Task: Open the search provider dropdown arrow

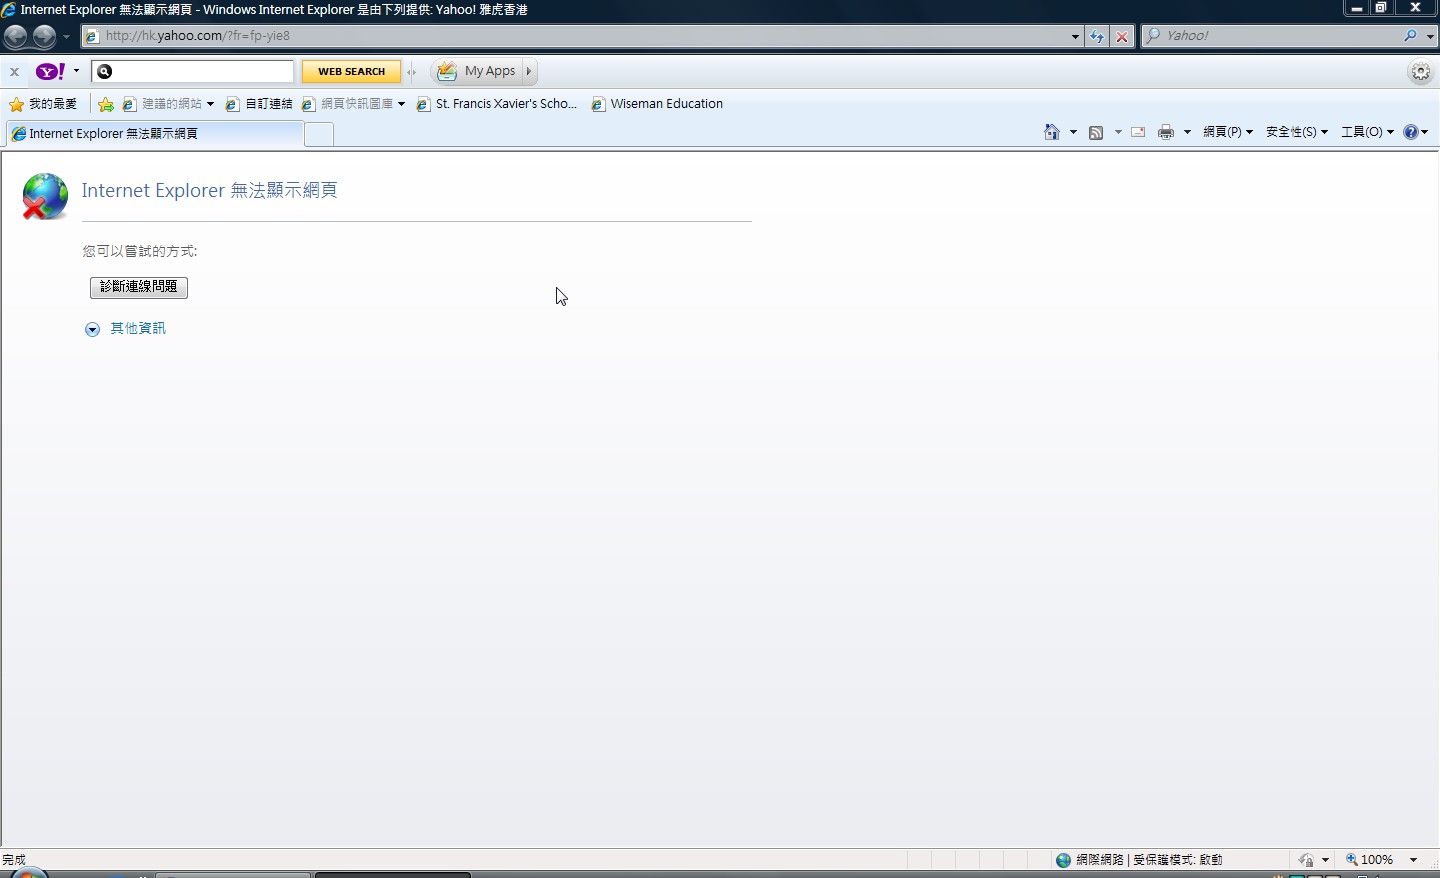Action: pyautogui.click(x=1430, y=36)
